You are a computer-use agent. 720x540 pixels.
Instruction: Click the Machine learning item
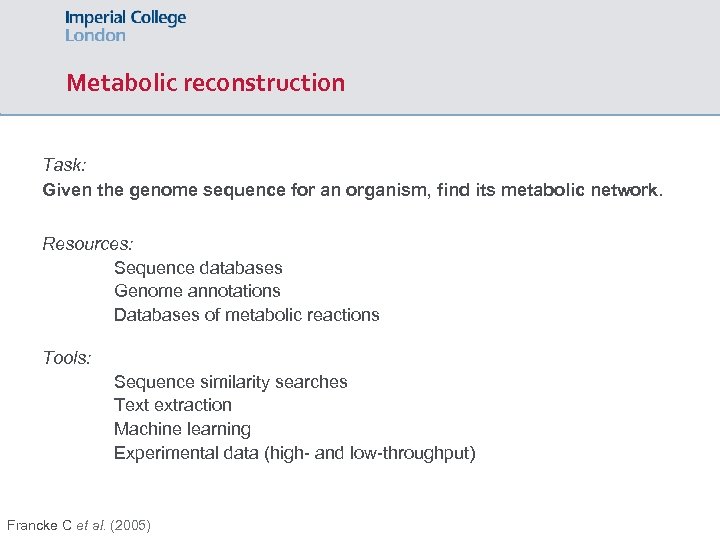[182, 429]
